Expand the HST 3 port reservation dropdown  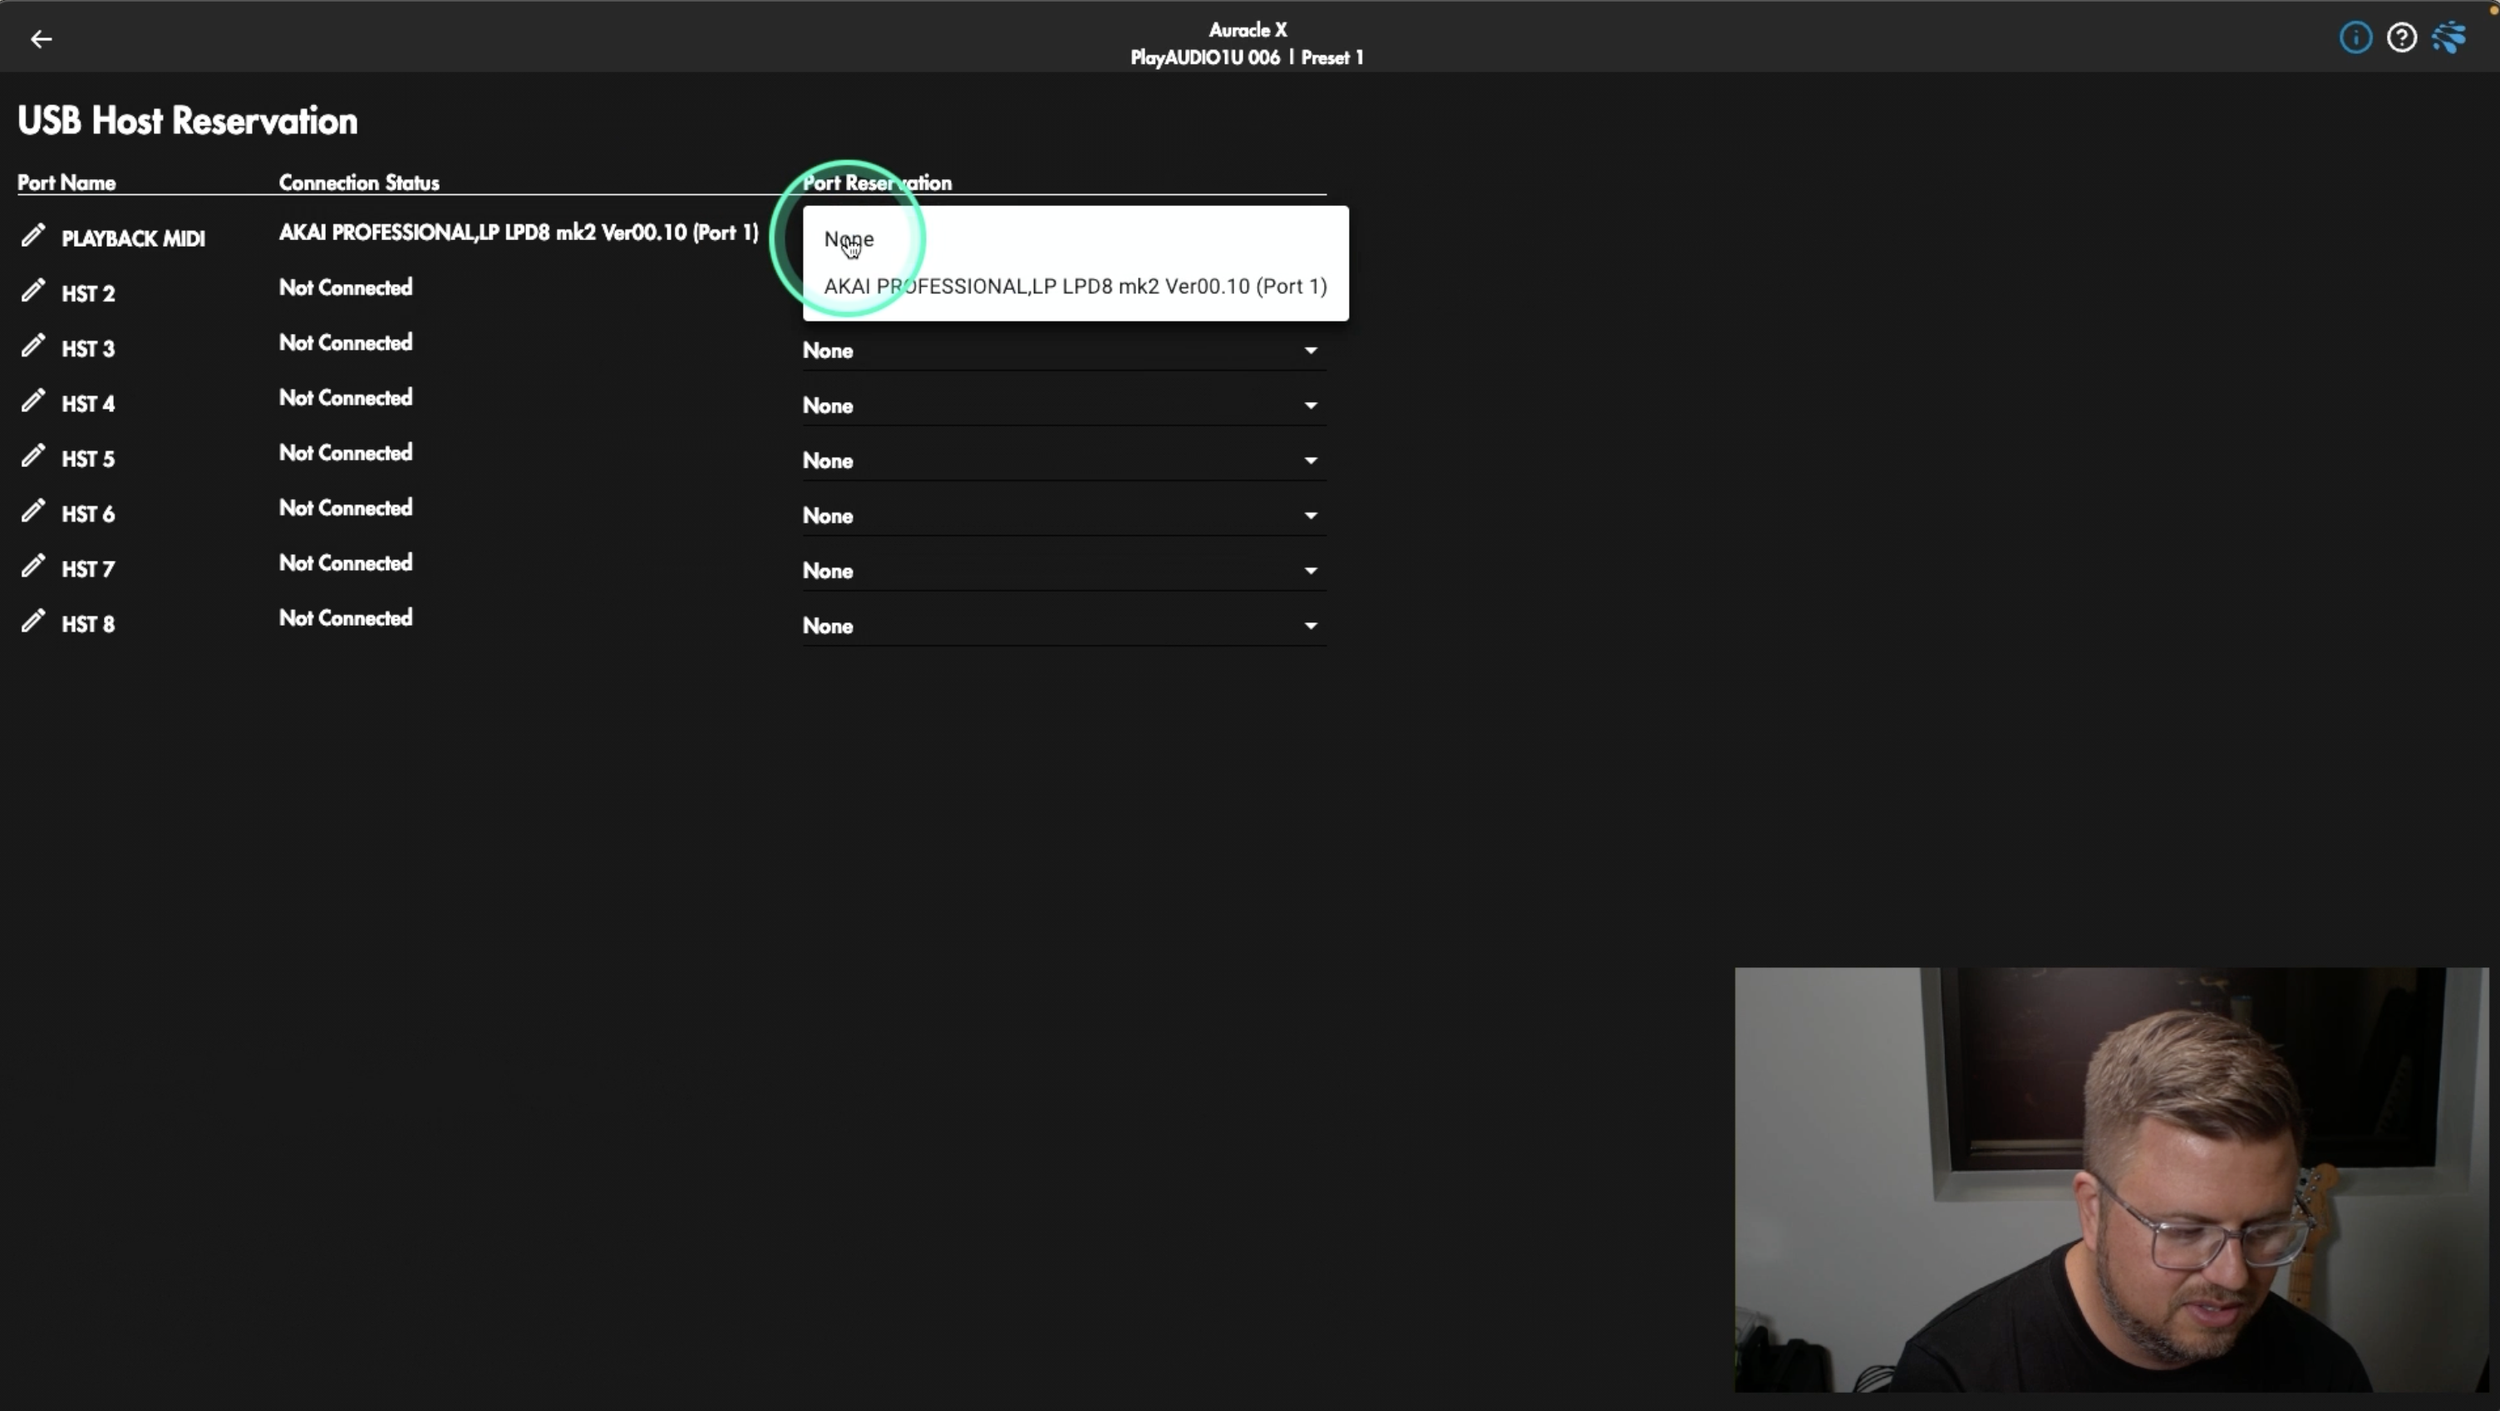[x=1063, y=351]
